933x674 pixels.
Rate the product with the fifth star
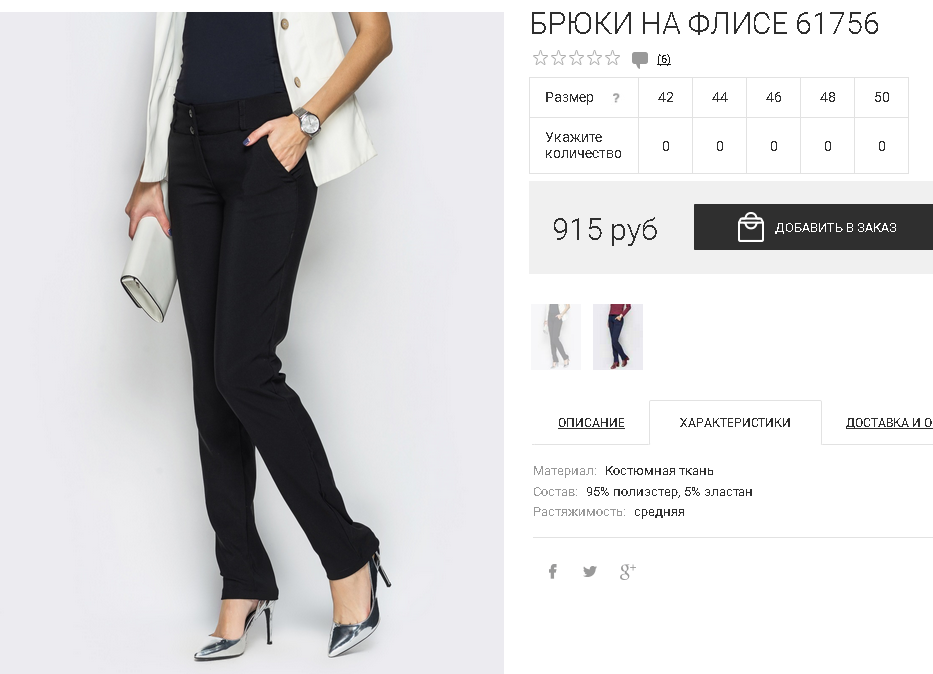(x=612, y=58)
